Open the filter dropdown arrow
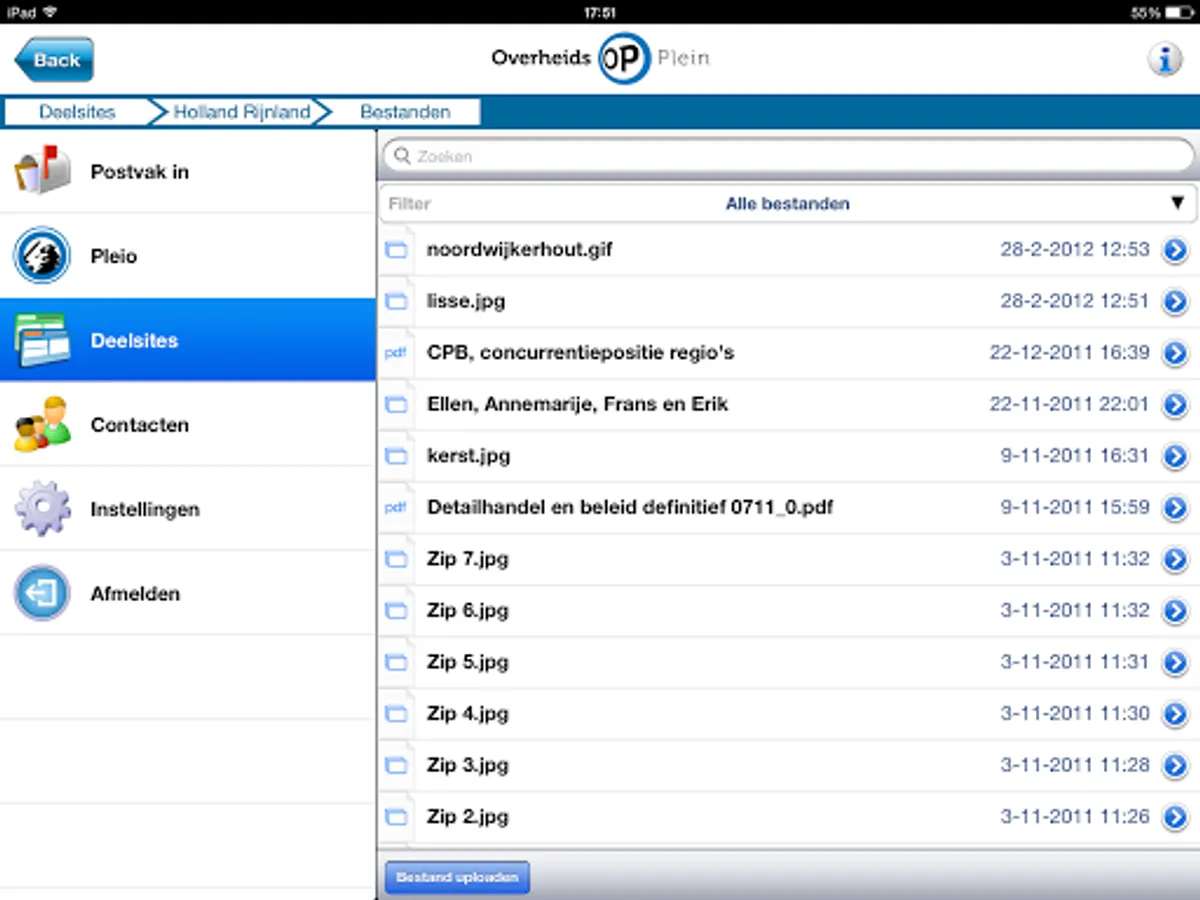This screenshot has width=1200, height=900. (x=1177, y=204)
